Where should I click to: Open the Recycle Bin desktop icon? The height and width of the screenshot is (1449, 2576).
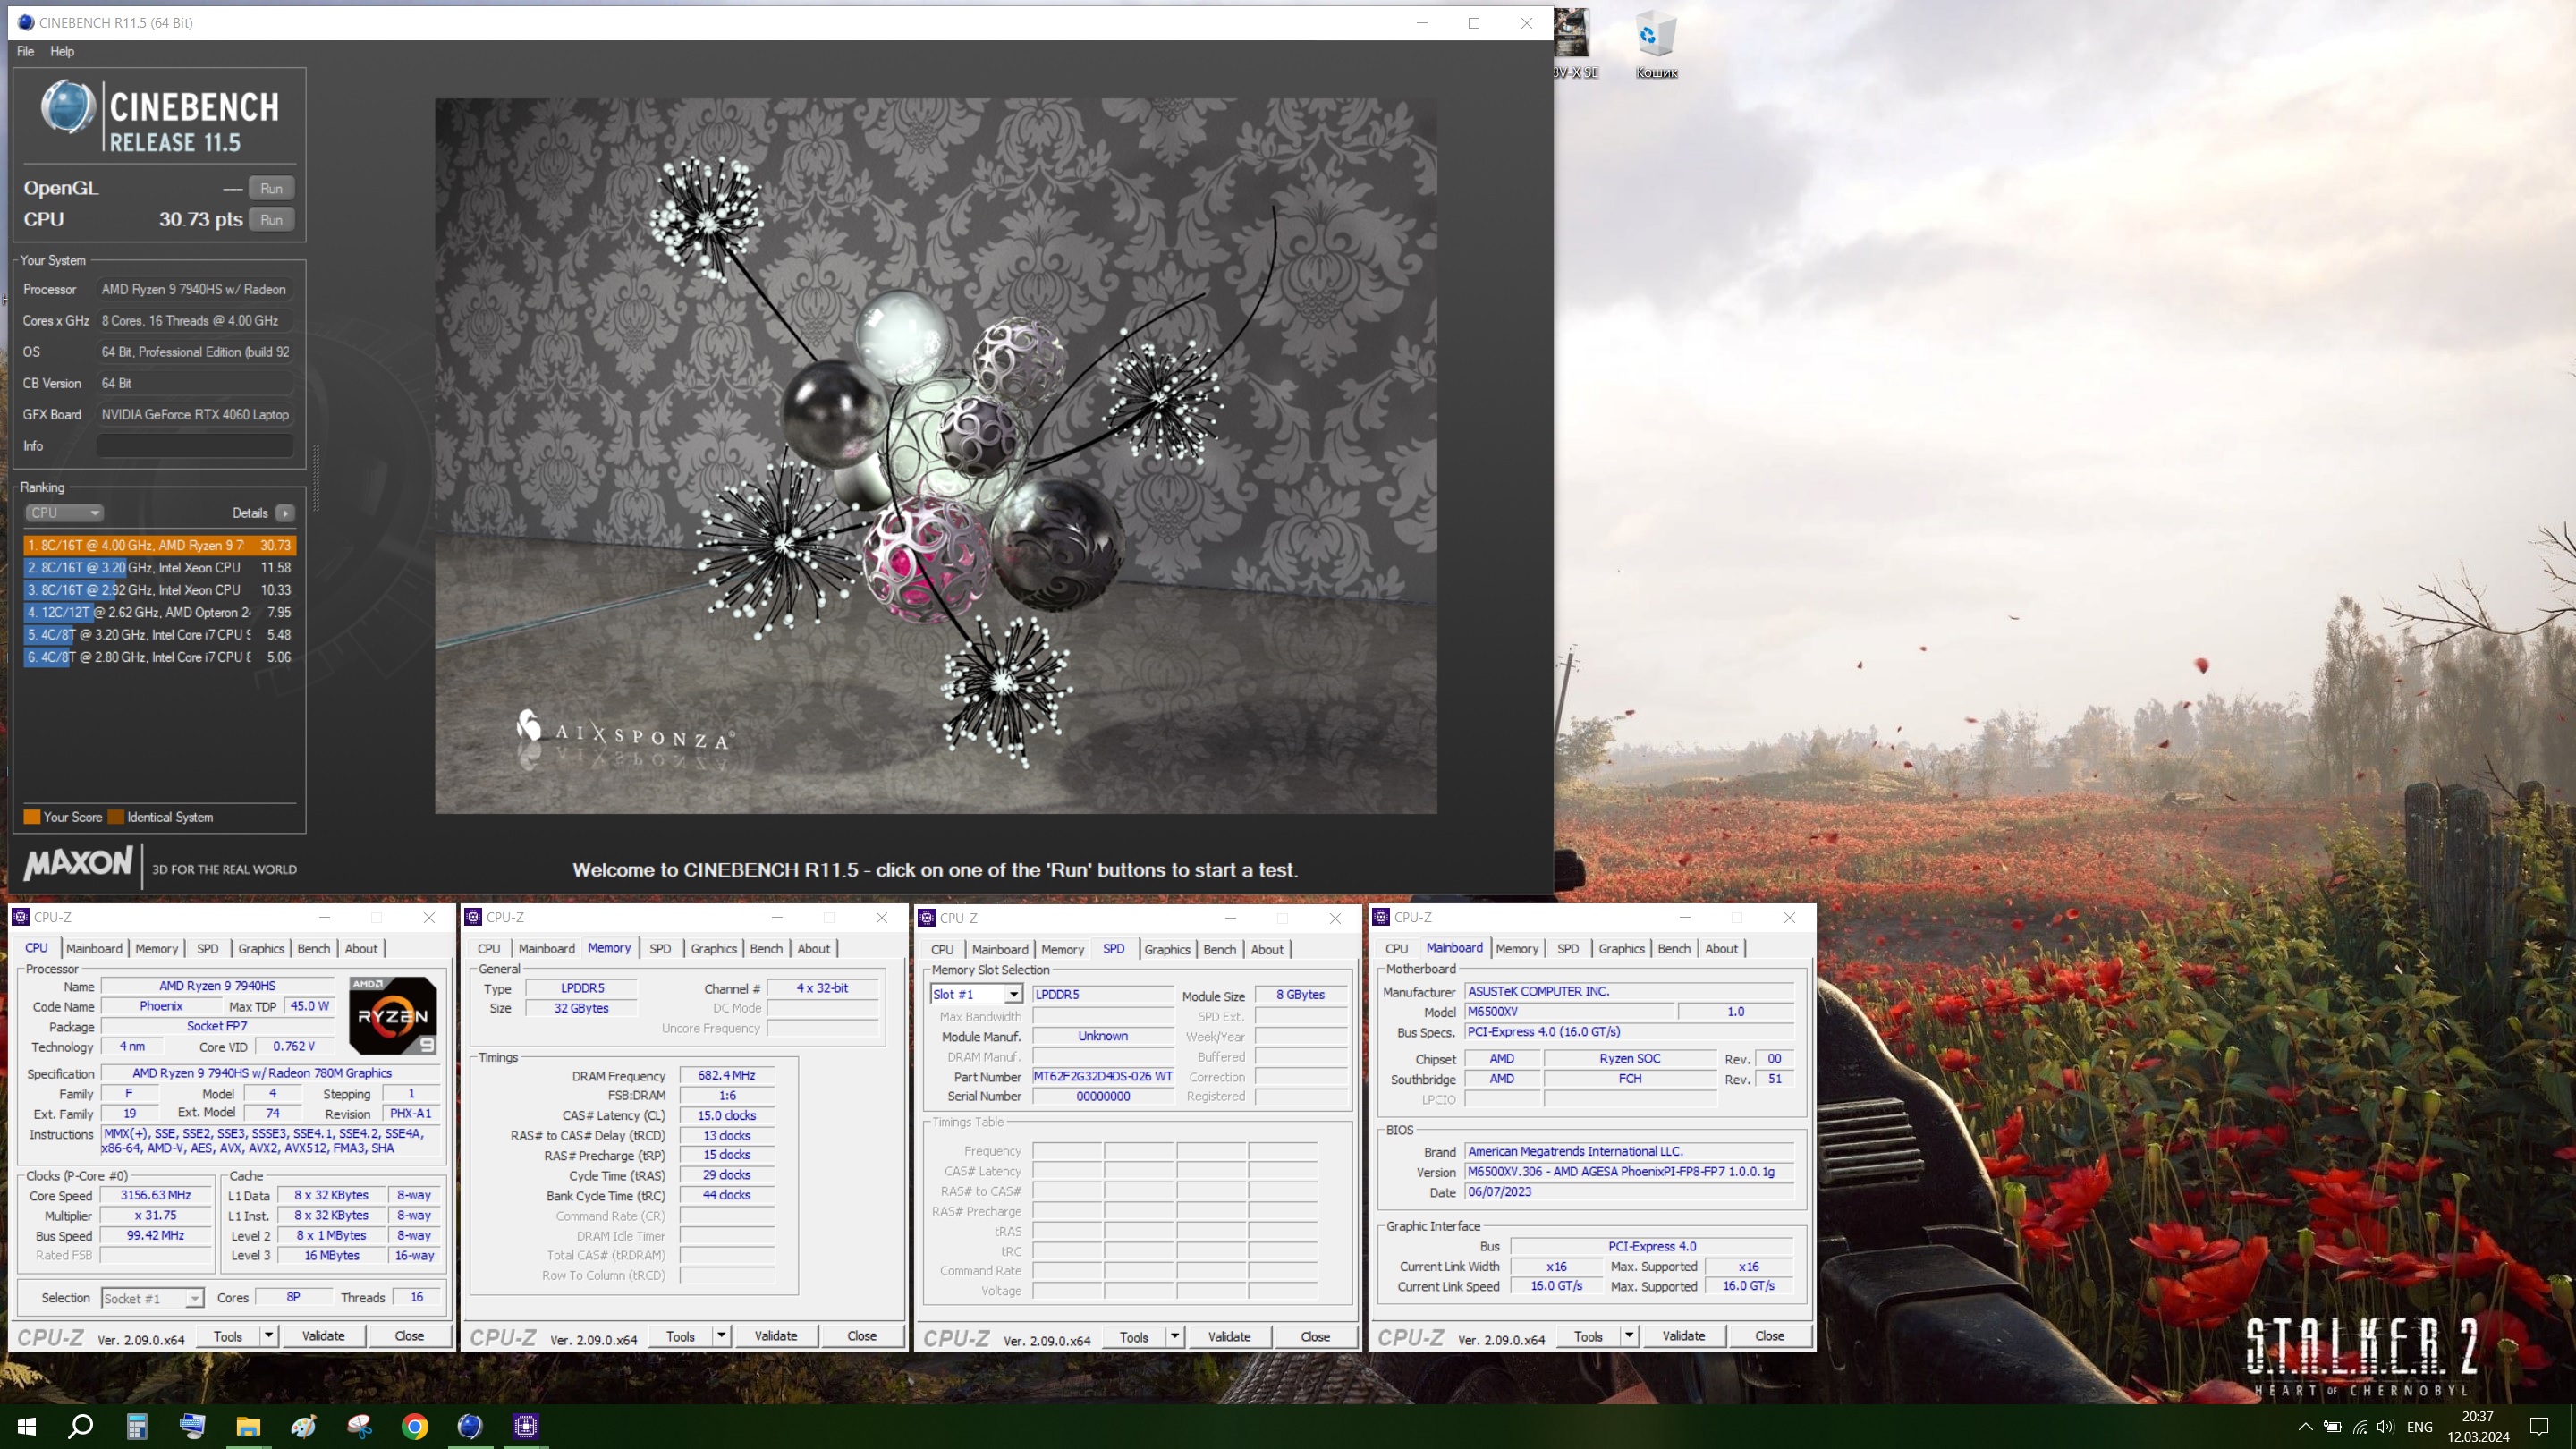(1656, 45)
